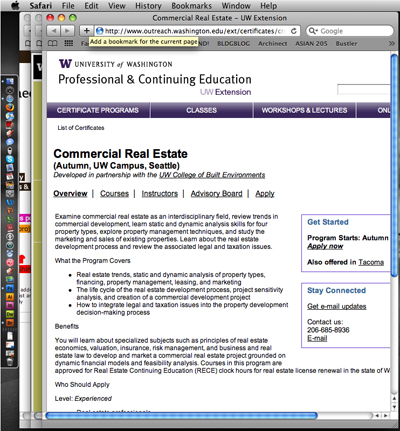Follow the Tacoma link

pyautogui.click(x=371, y=262)
